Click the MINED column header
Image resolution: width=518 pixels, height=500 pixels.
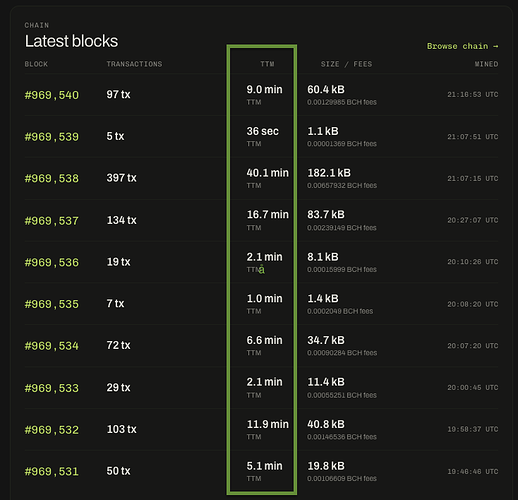(486, 64)
